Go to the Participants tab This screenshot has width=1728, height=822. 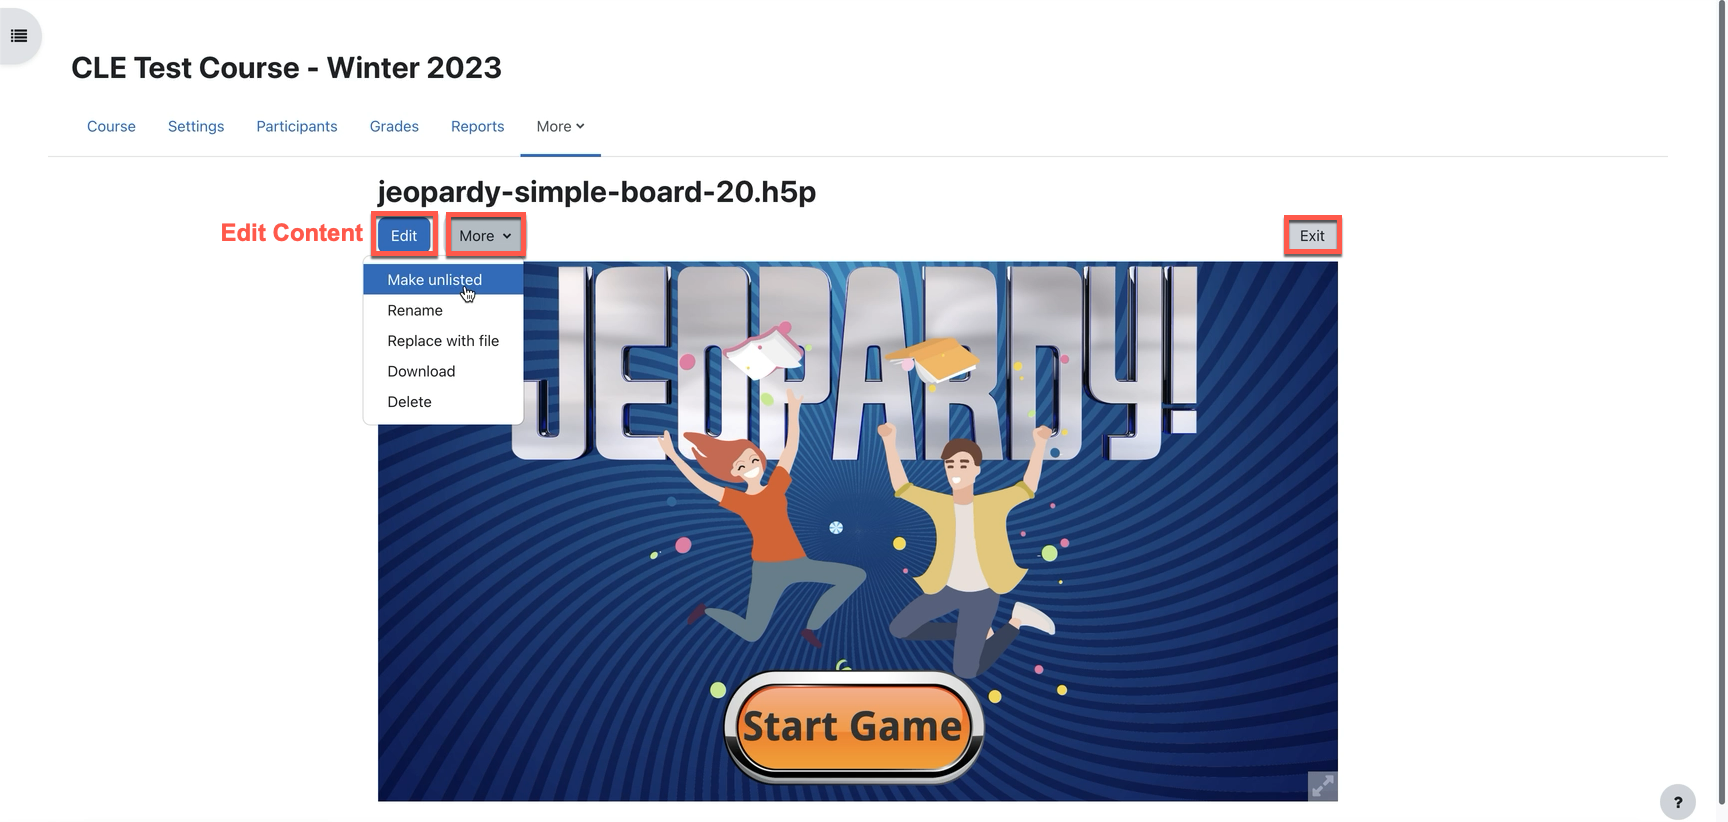[297, 126]
